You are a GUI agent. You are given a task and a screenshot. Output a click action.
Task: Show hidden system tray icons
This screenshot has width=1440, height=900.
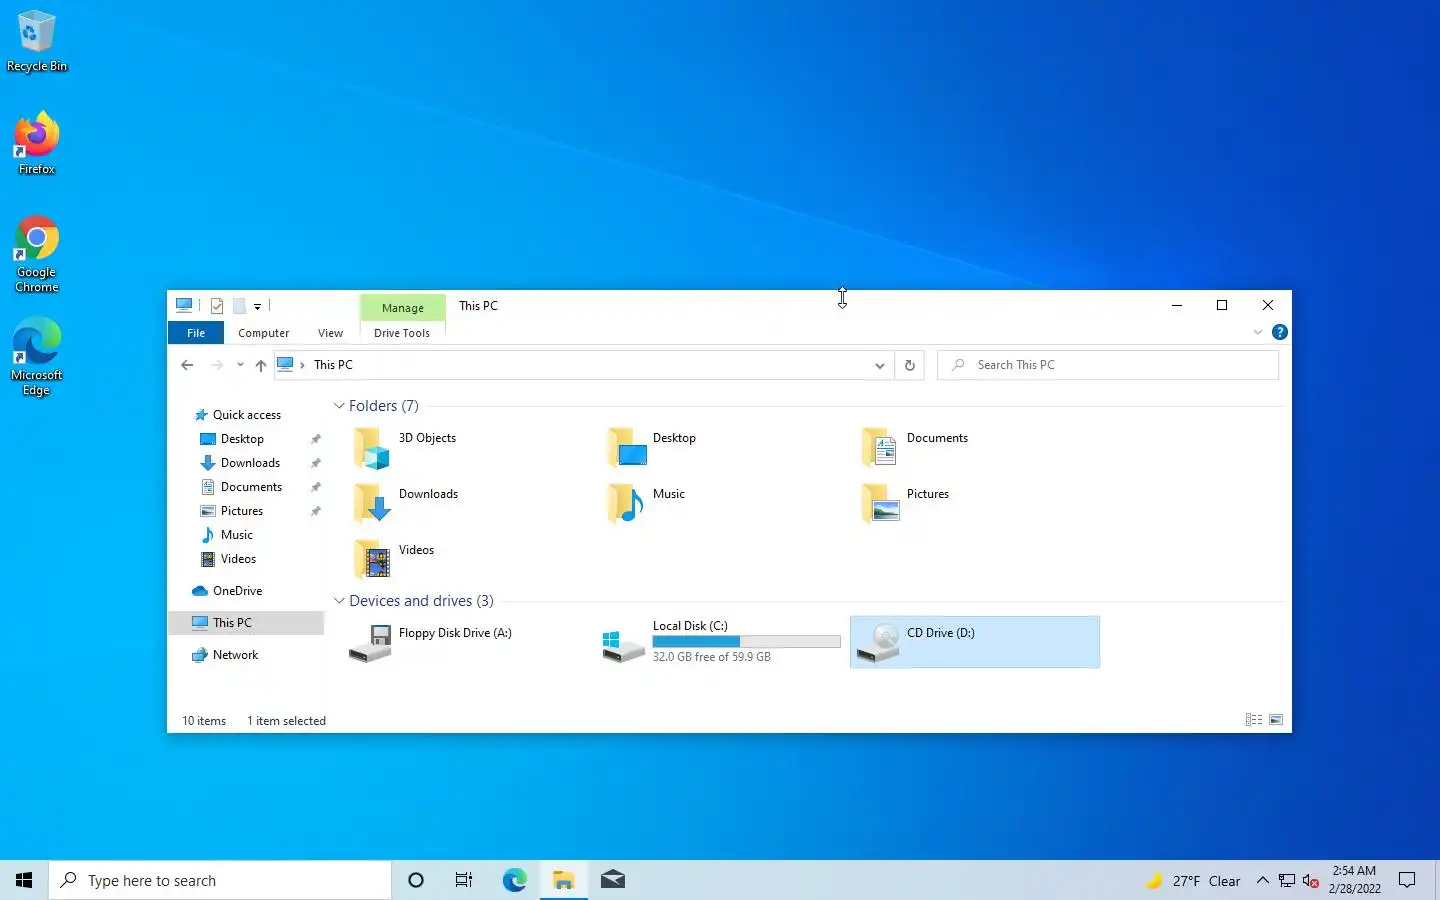[1262, 880]
